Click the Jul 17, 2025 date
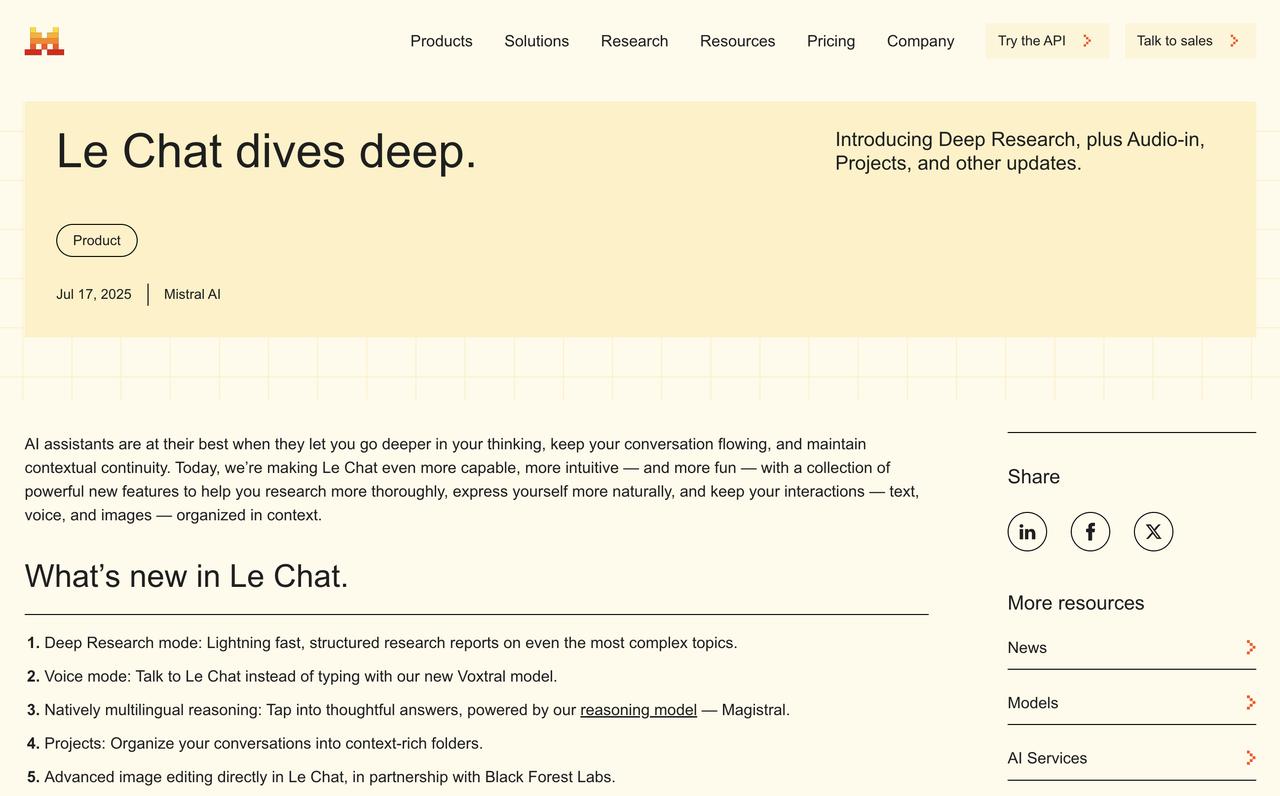 [x=94, y=294]
